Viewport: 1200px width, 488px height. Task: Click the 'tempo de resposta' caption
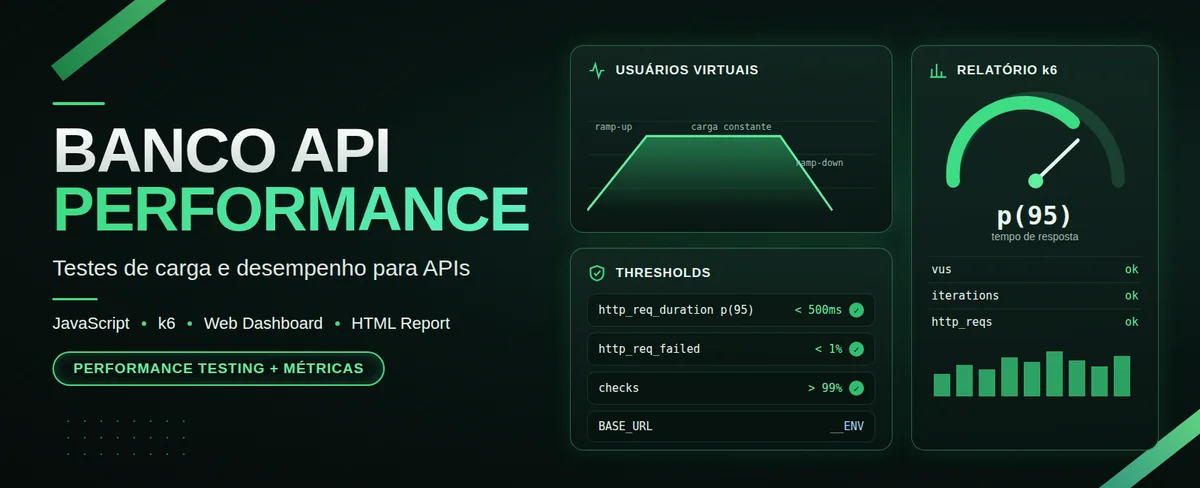[1035, 237]
